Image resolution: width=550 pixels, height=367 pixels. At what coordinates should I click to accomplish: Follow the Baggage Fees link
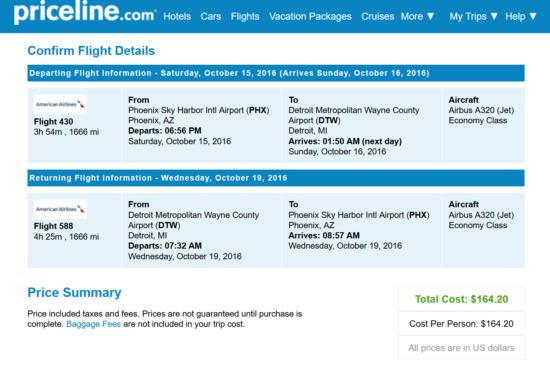tap(94, 324)
